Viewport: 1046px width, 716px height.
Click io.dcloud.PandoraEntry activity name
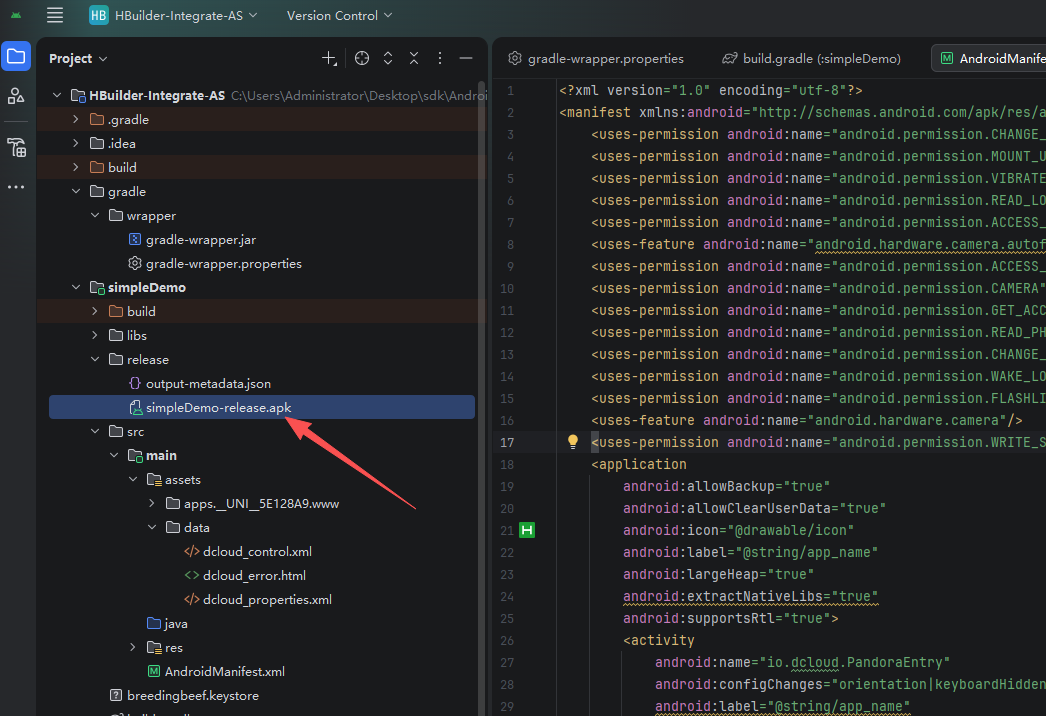[x=854, y=663]
